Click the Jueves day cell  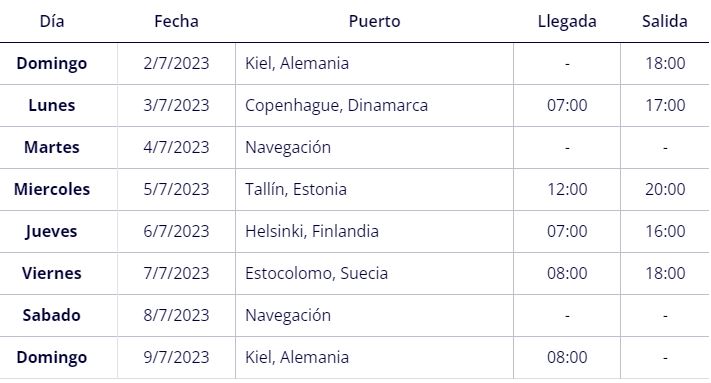[x=52, y=231]
